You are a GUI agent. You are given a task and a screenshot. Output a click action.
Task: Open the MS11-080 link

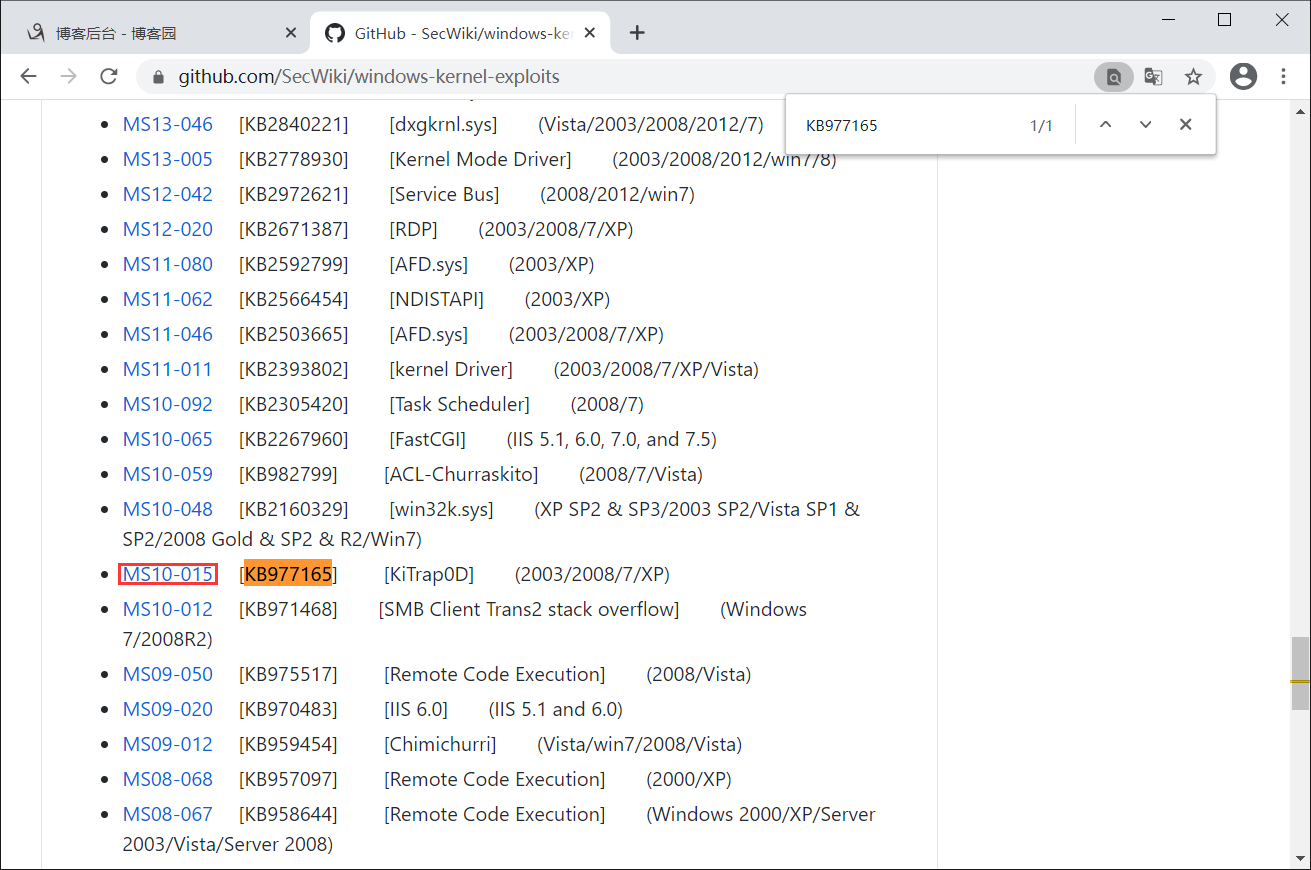(168, 264)
